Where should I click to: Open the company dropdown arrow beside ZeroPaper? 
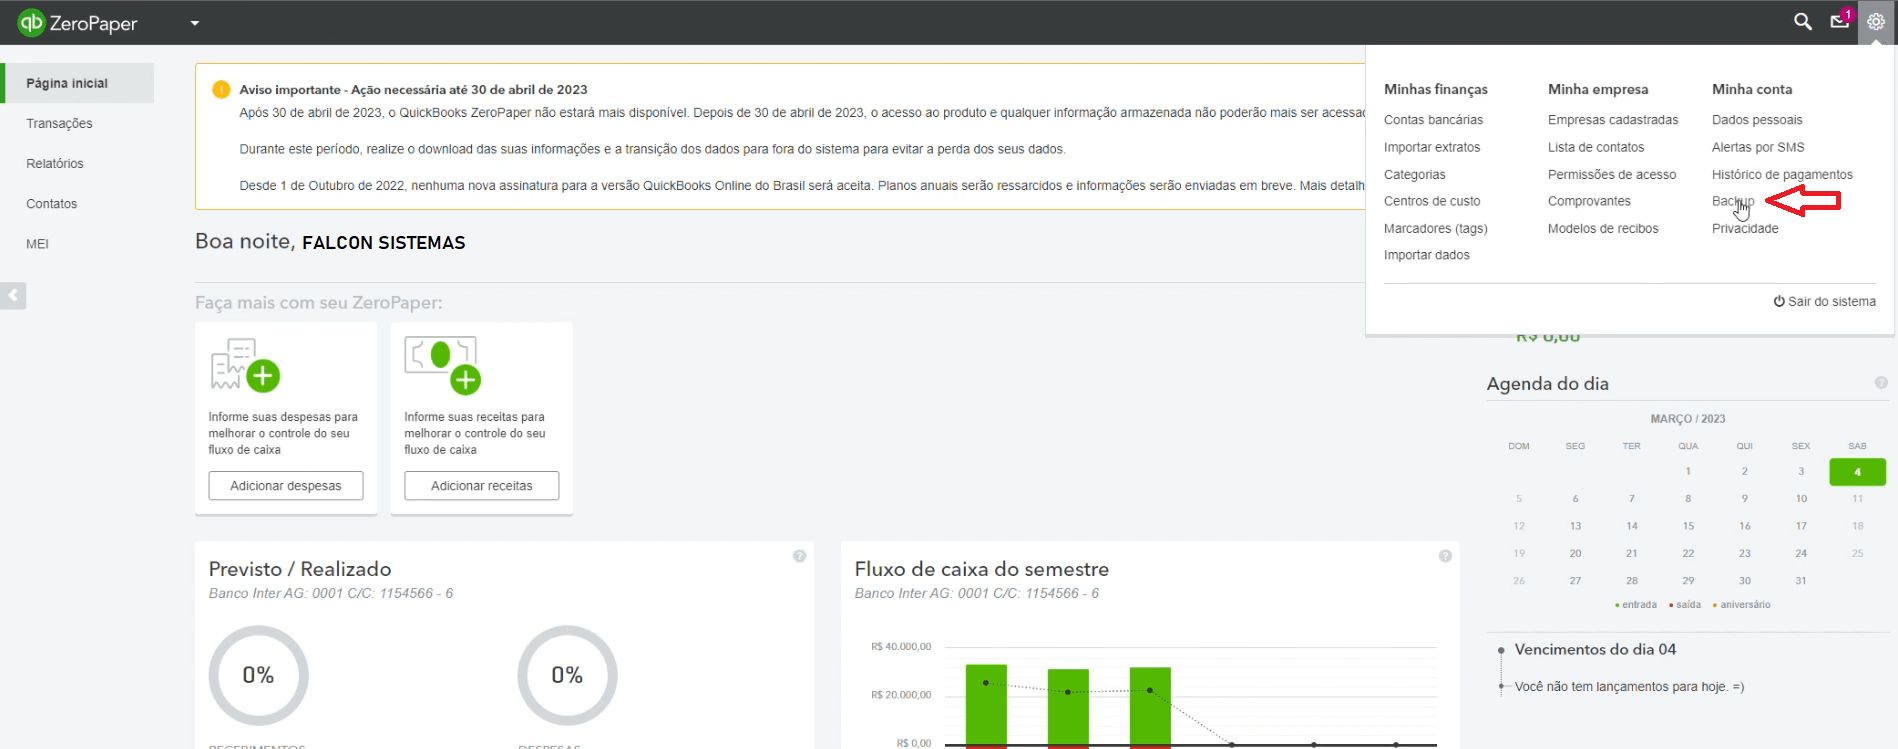pos(195,23)
